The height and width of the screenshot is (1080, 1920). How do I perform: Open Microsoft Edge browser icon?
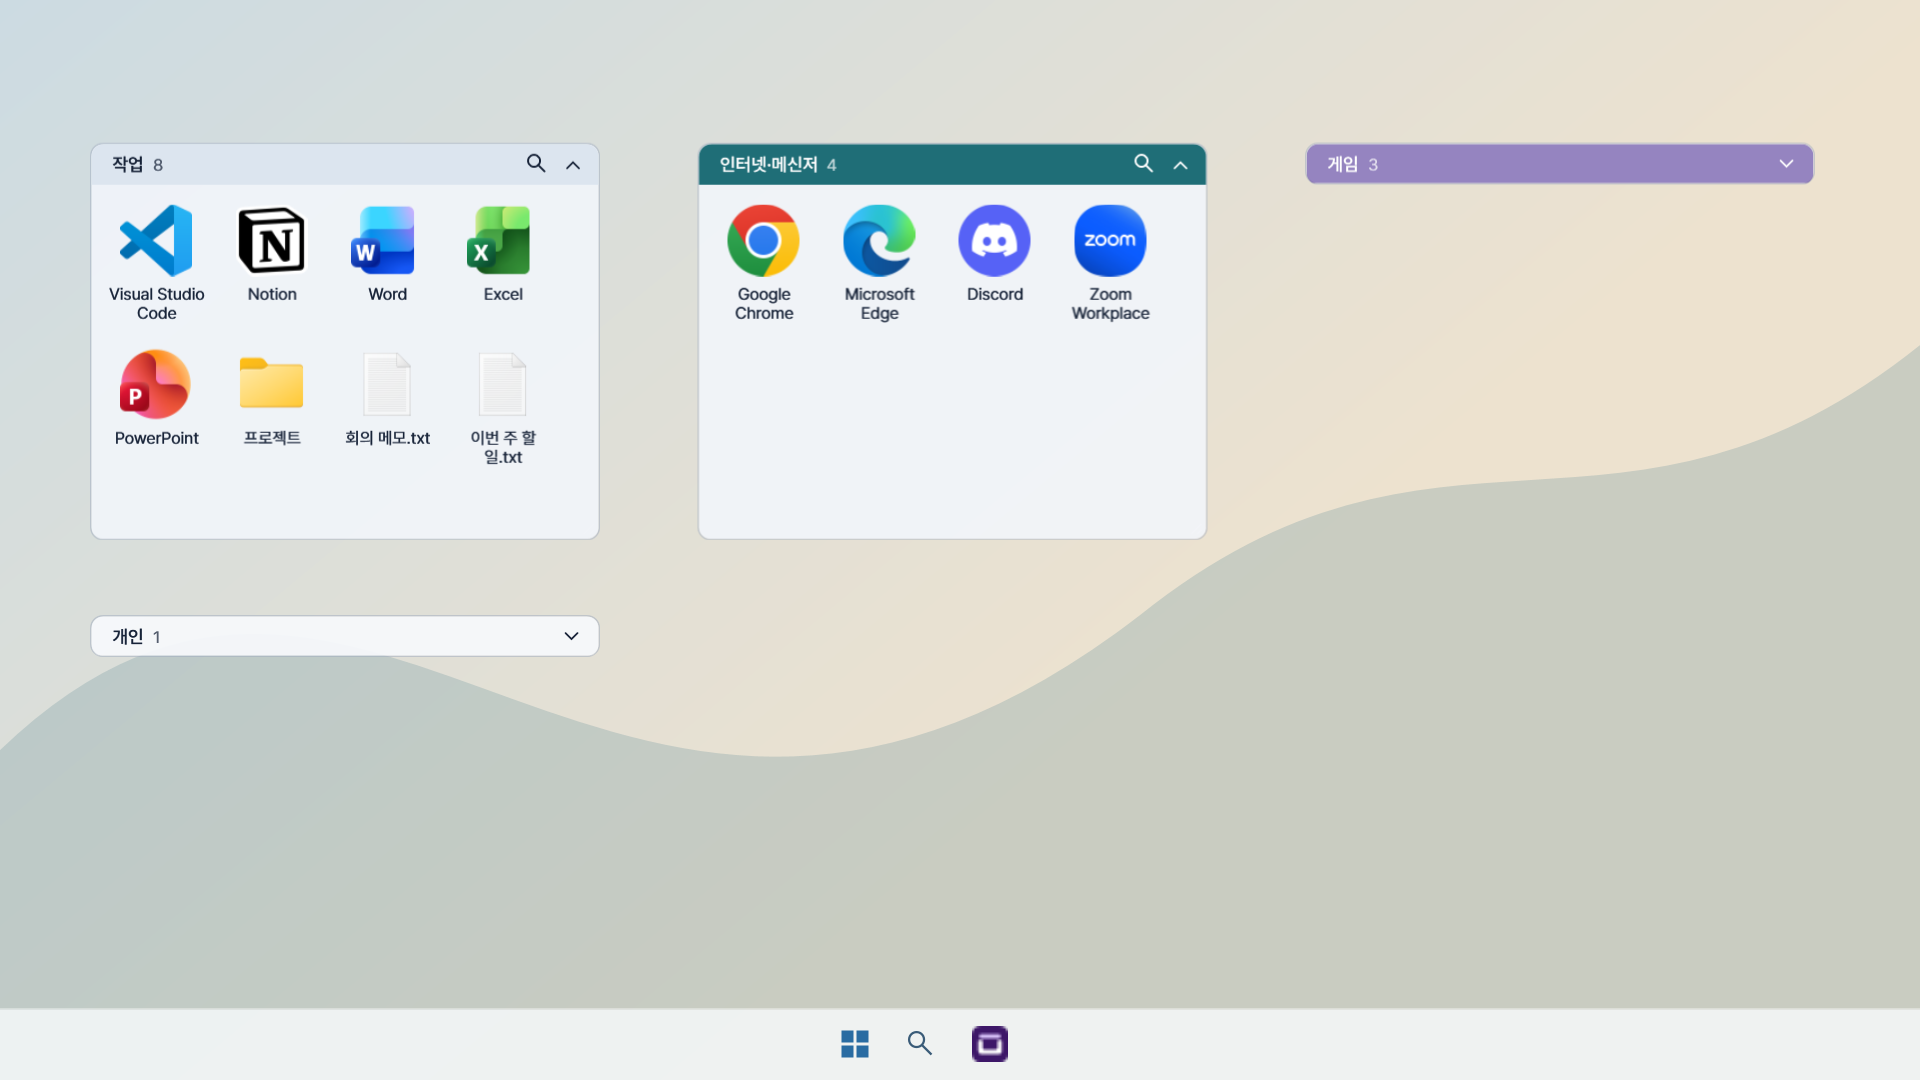879,241
